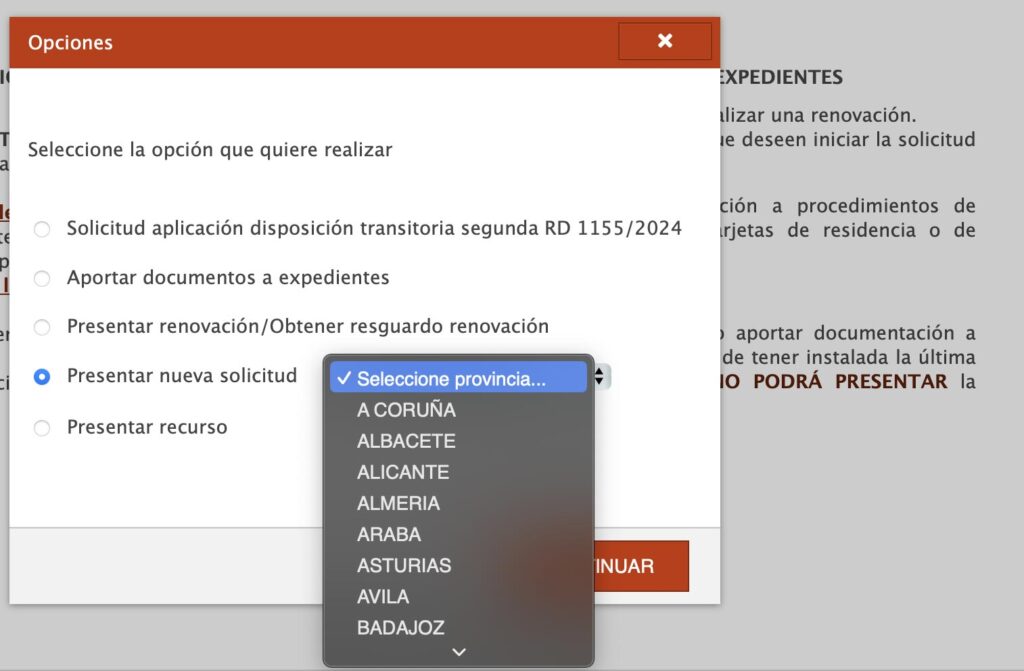Viewport: 1024px width, 671px height.
Task: Select ALBACETE in the province dropdown
Action: tap(406, 441)
